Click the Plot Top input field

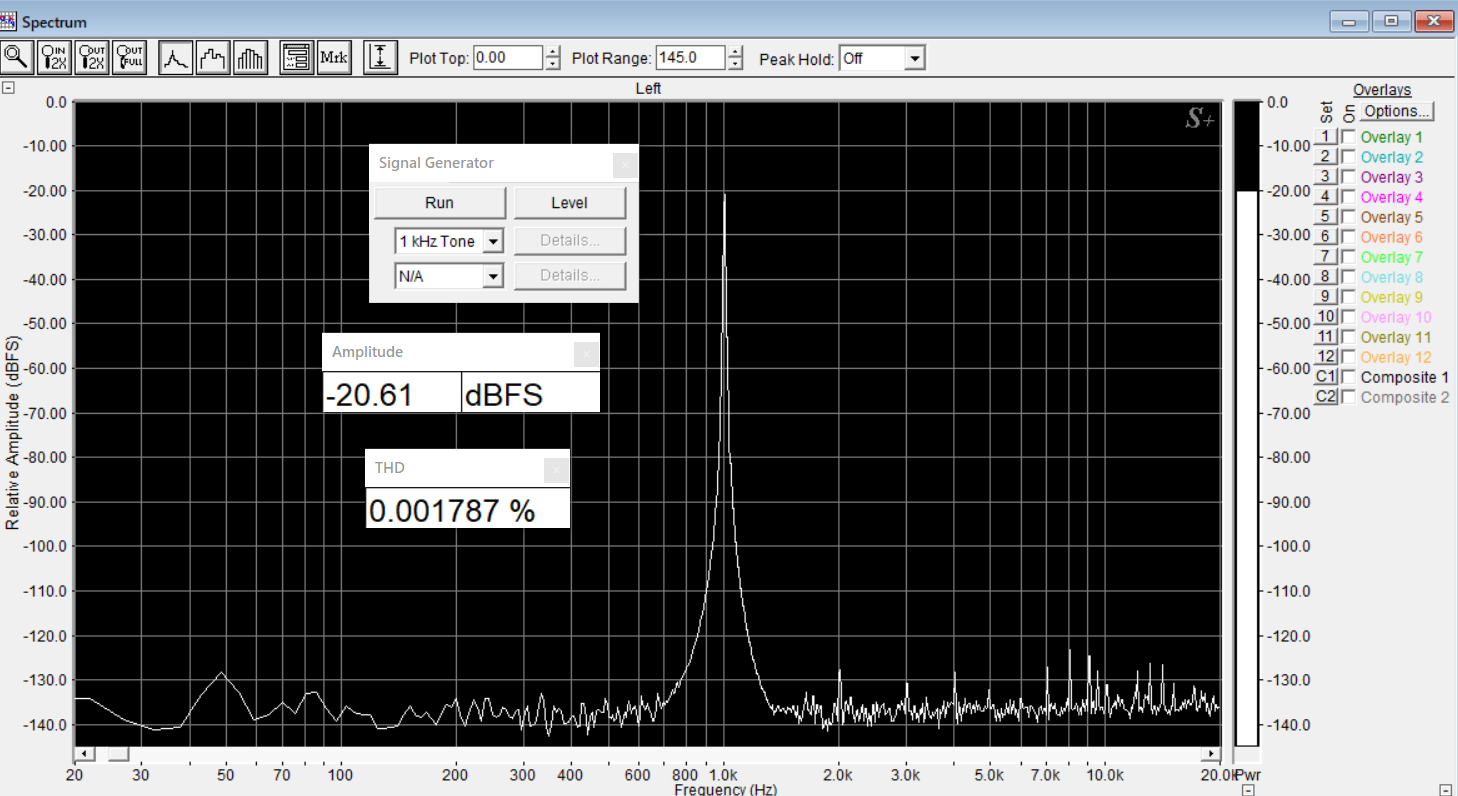[x=508, y=58]
